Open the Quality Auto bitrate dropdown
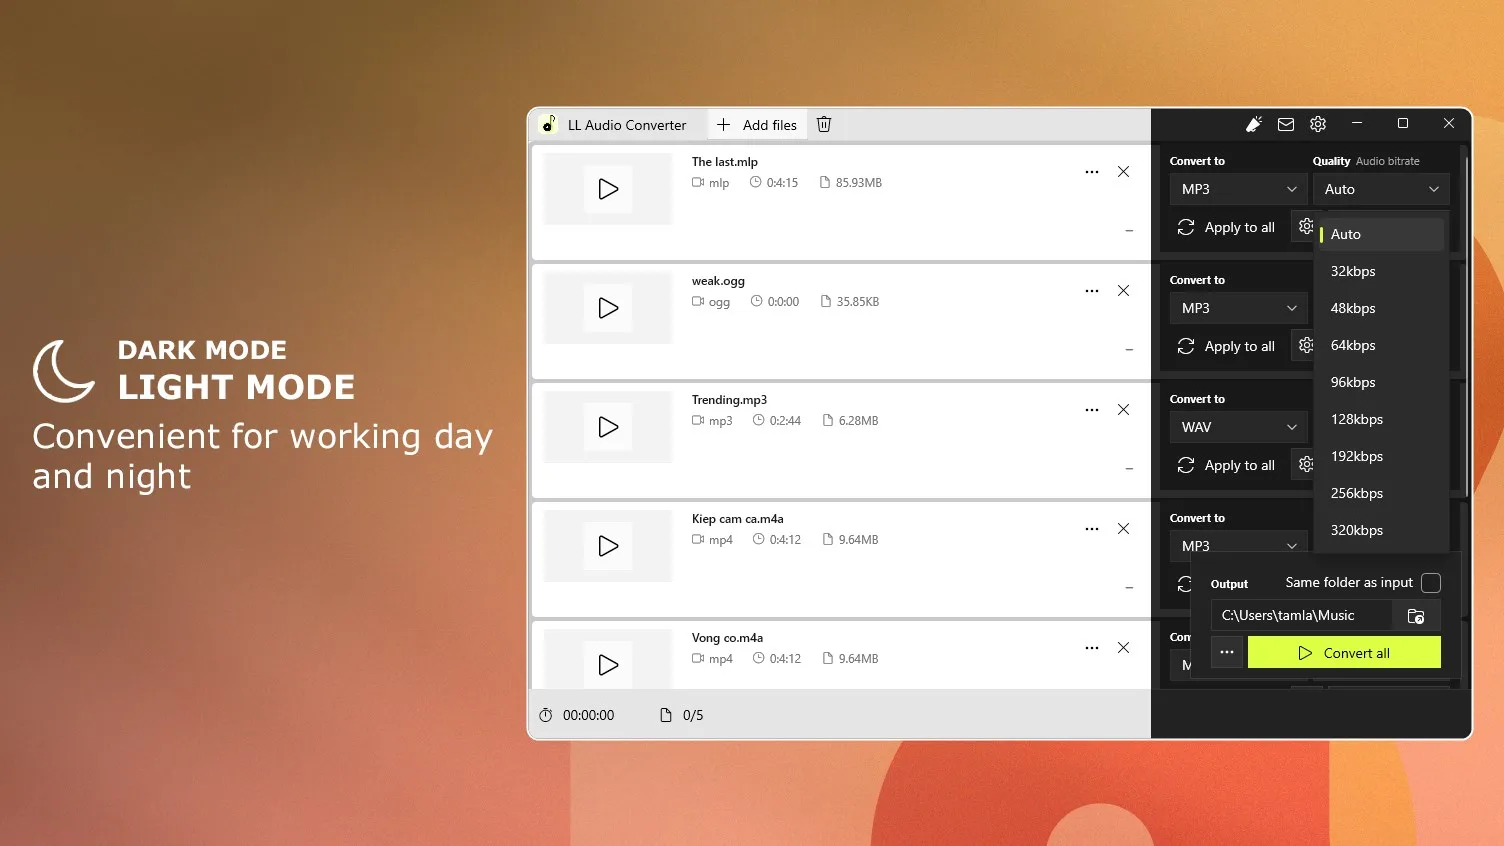1504x846 pixels. [1381, 189]
